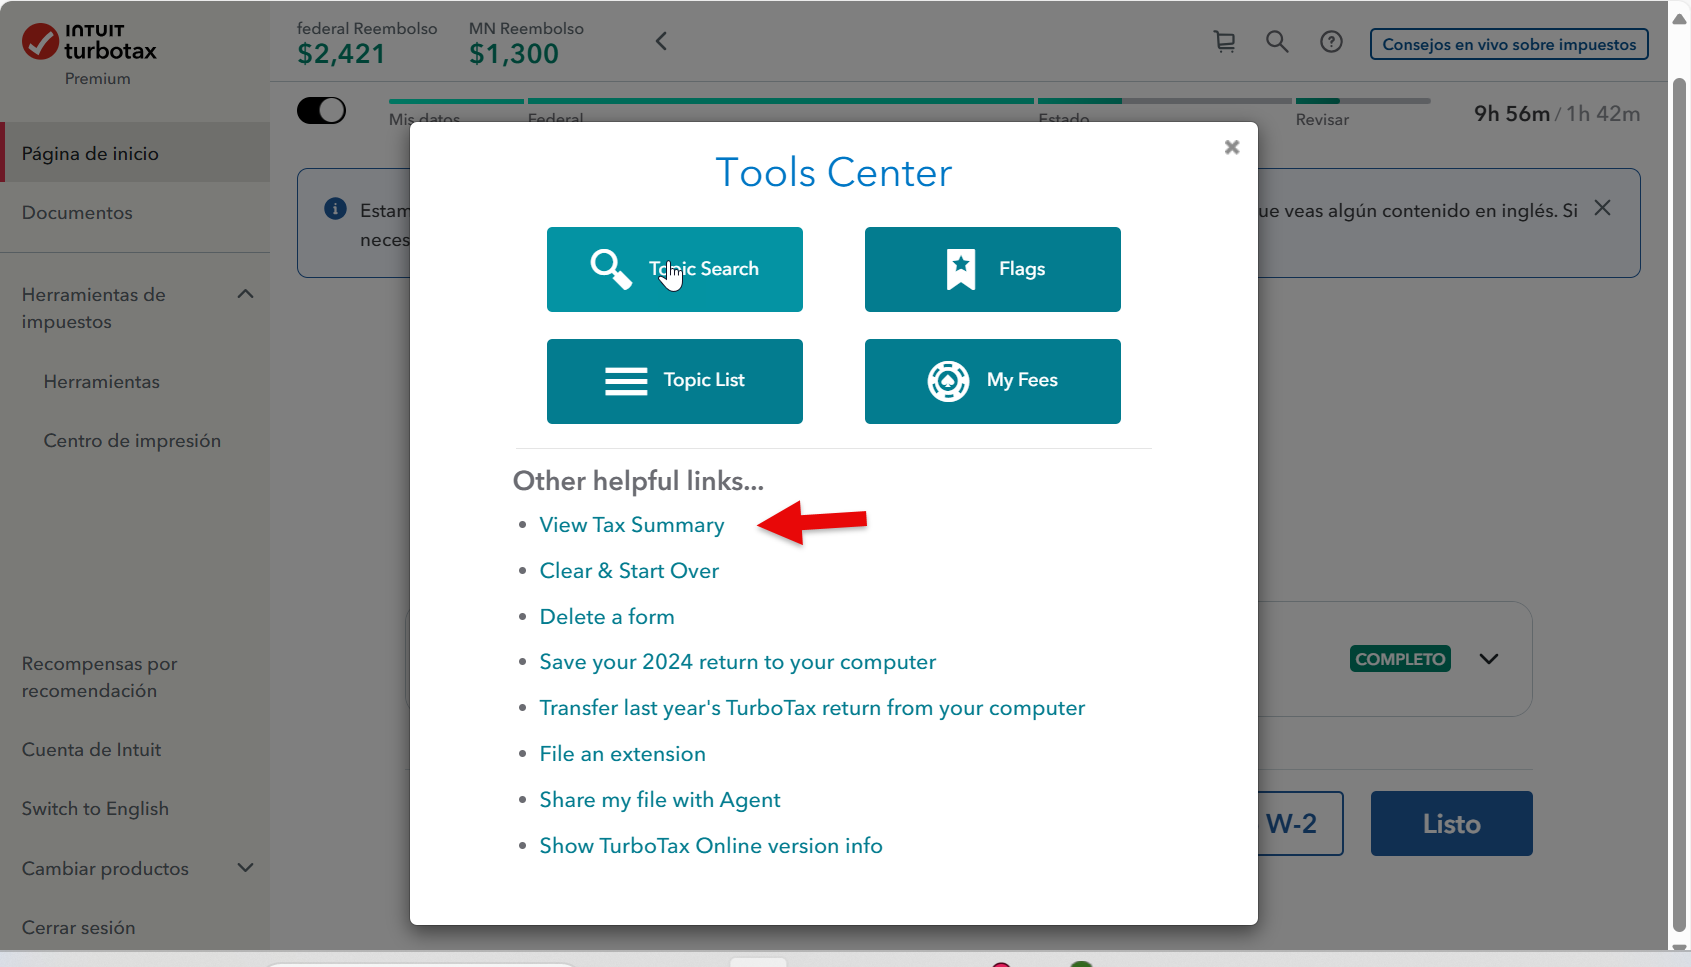Open the Flags tool
Image resolution: width=1691 pixels, height=967 pixels.
pyautogui.click(x=992, y=269)
